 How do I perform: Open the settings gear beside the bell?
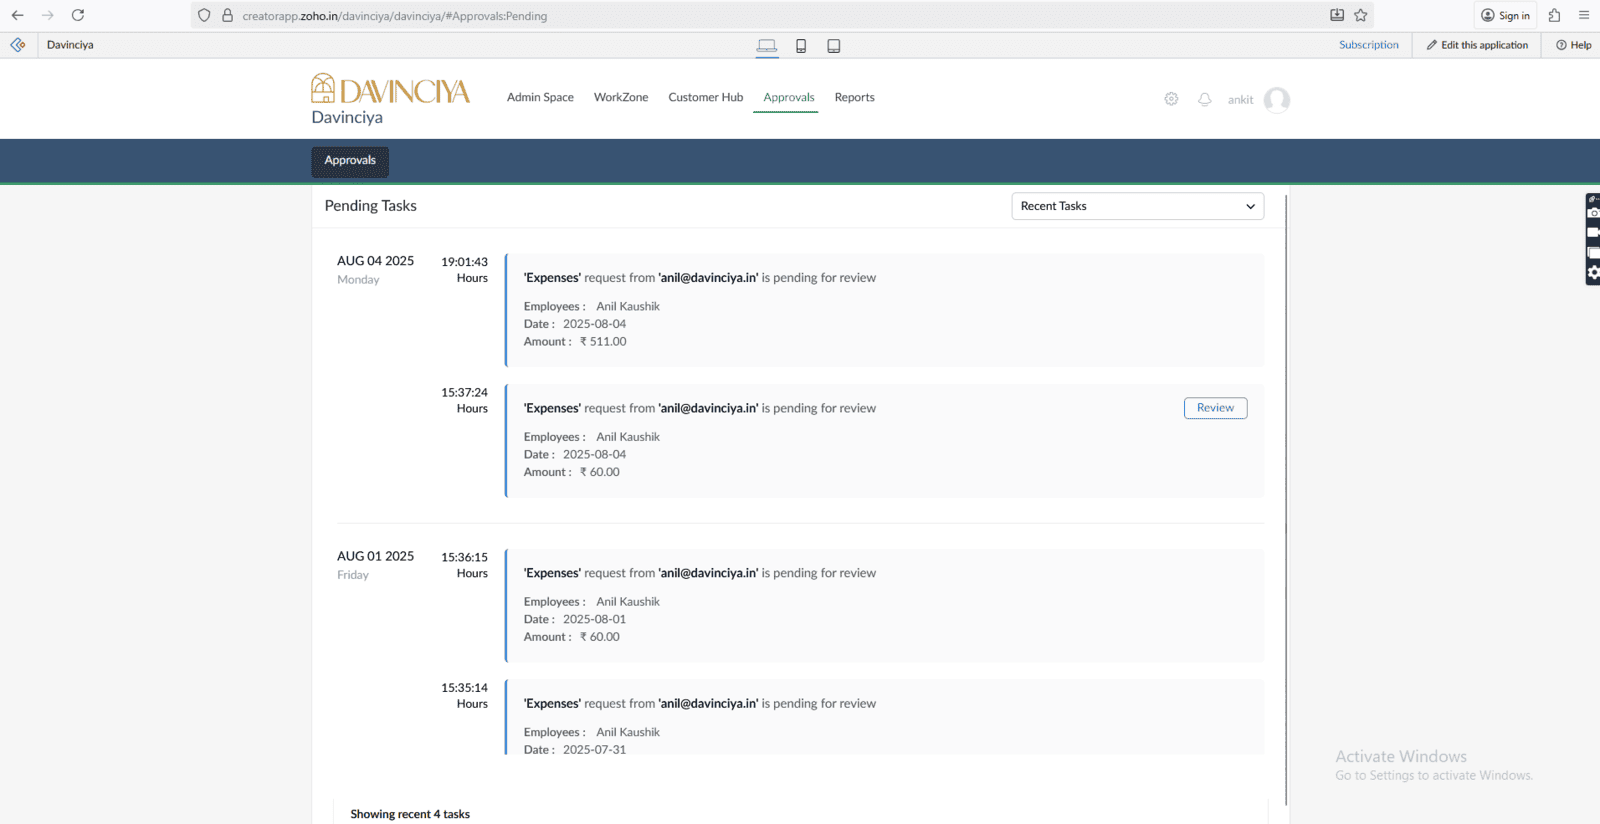click(x=1171, y=99)
